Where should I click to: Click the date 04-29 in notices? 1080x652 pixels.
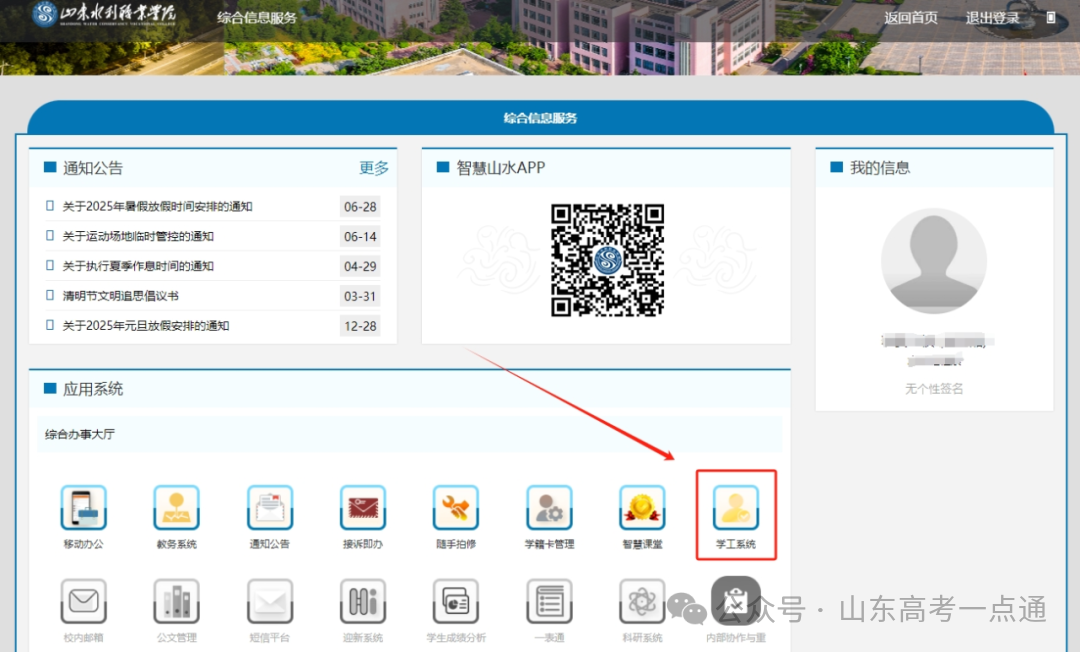point(360,266)
